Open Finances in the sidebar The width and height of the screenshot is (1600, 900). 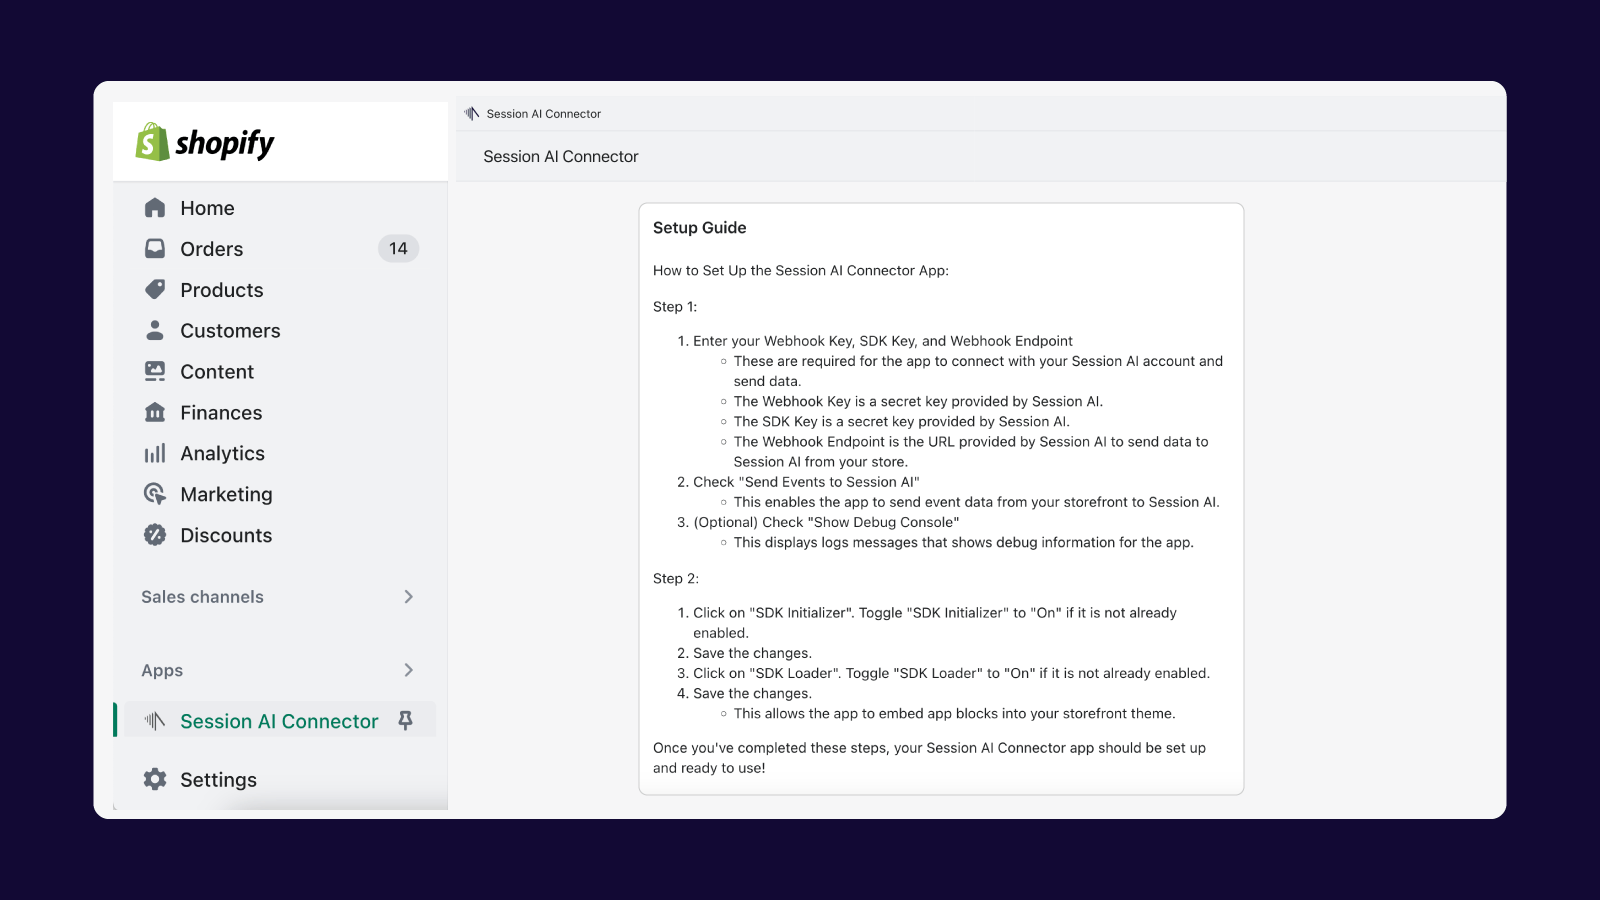point(221,413)
